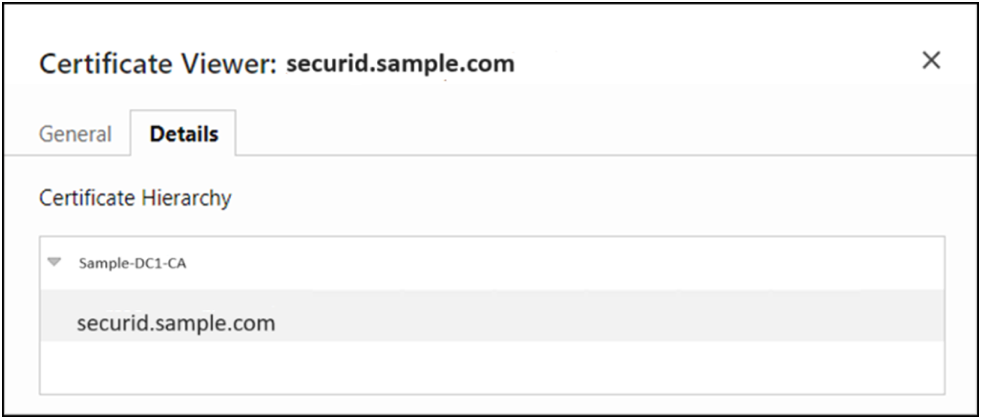
Task: Collapse the Sample-DC1-CA hierarchy triangle
Action: point(54,263)
